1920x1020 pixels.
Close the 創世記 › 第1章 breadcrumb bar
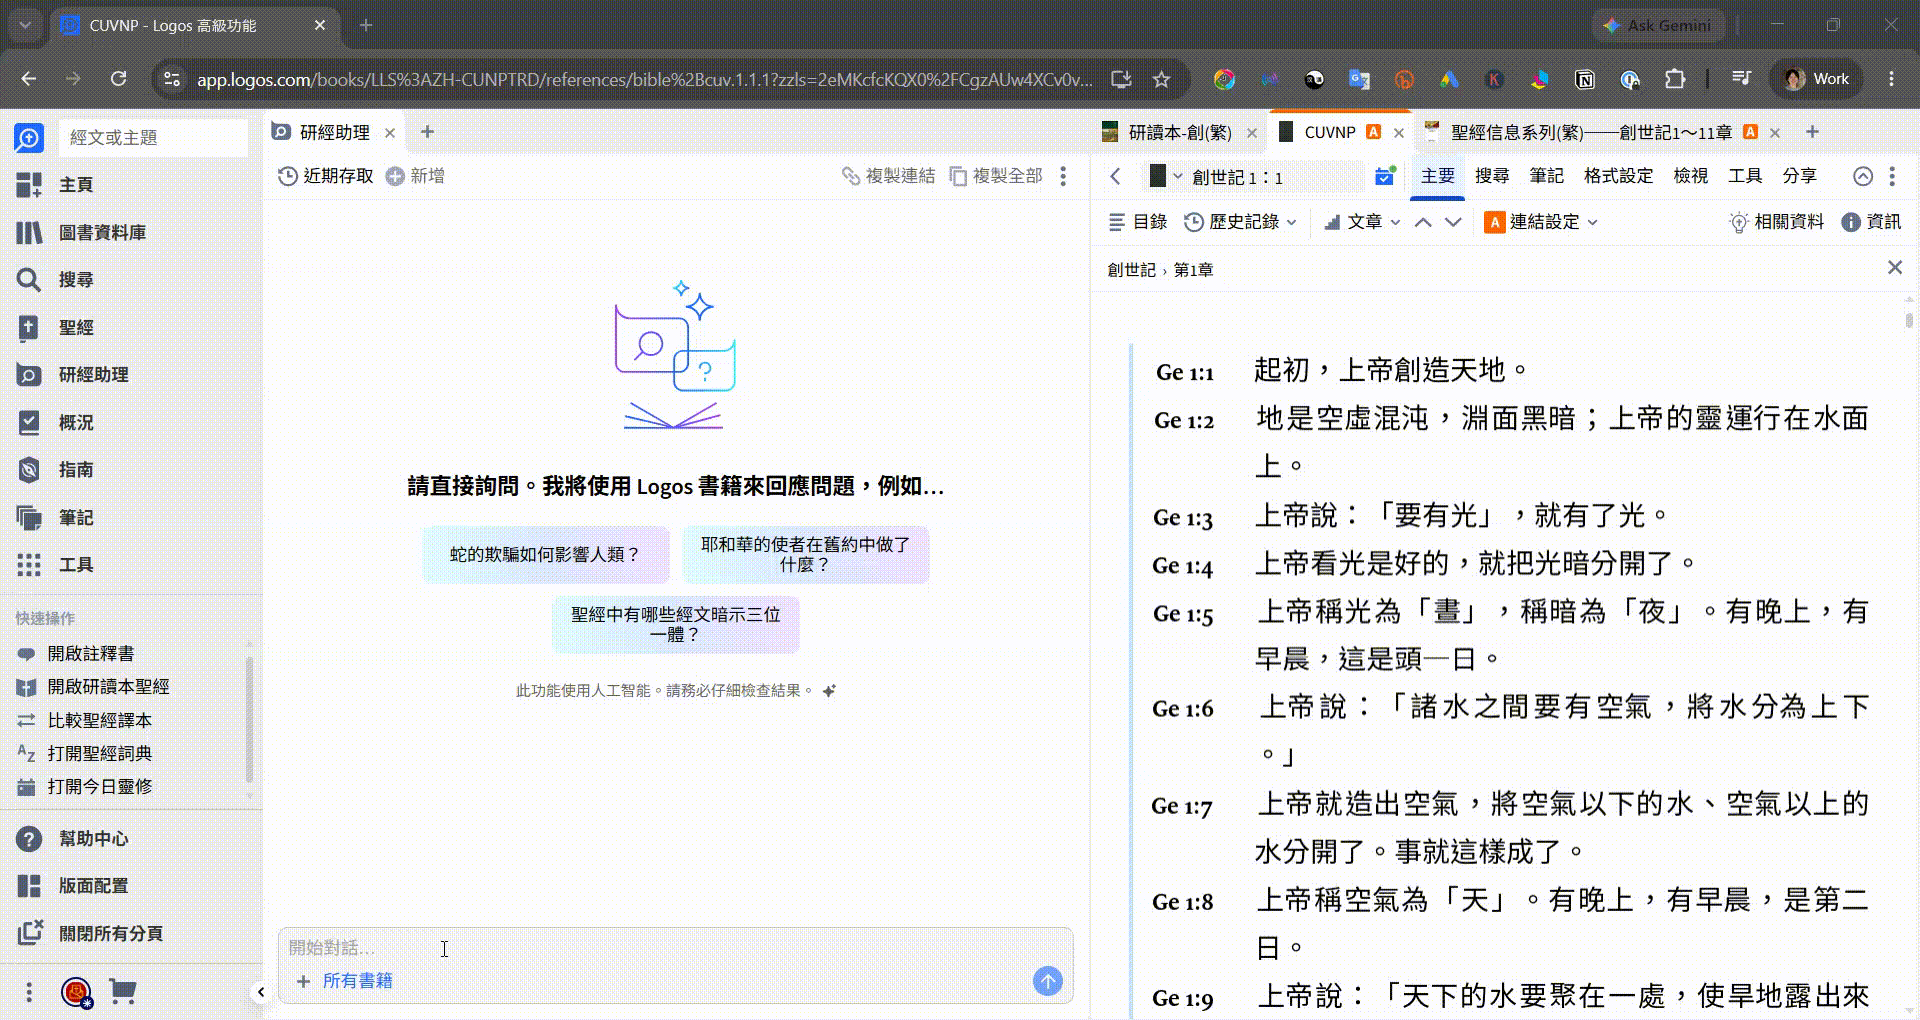click(x=1895, y=268)
